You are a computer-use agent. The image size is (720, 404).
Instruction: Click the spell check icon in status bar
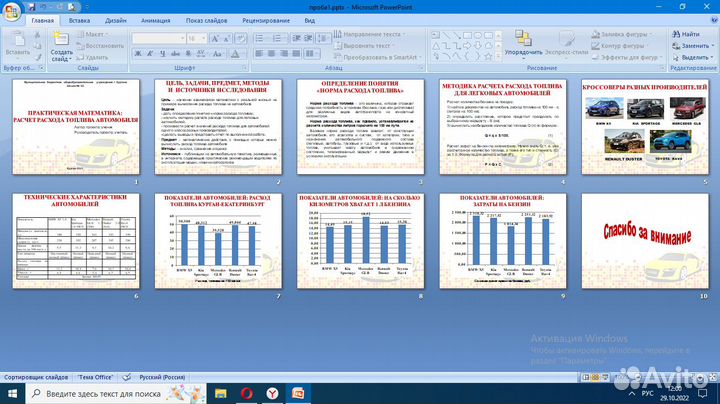point(126,377)
